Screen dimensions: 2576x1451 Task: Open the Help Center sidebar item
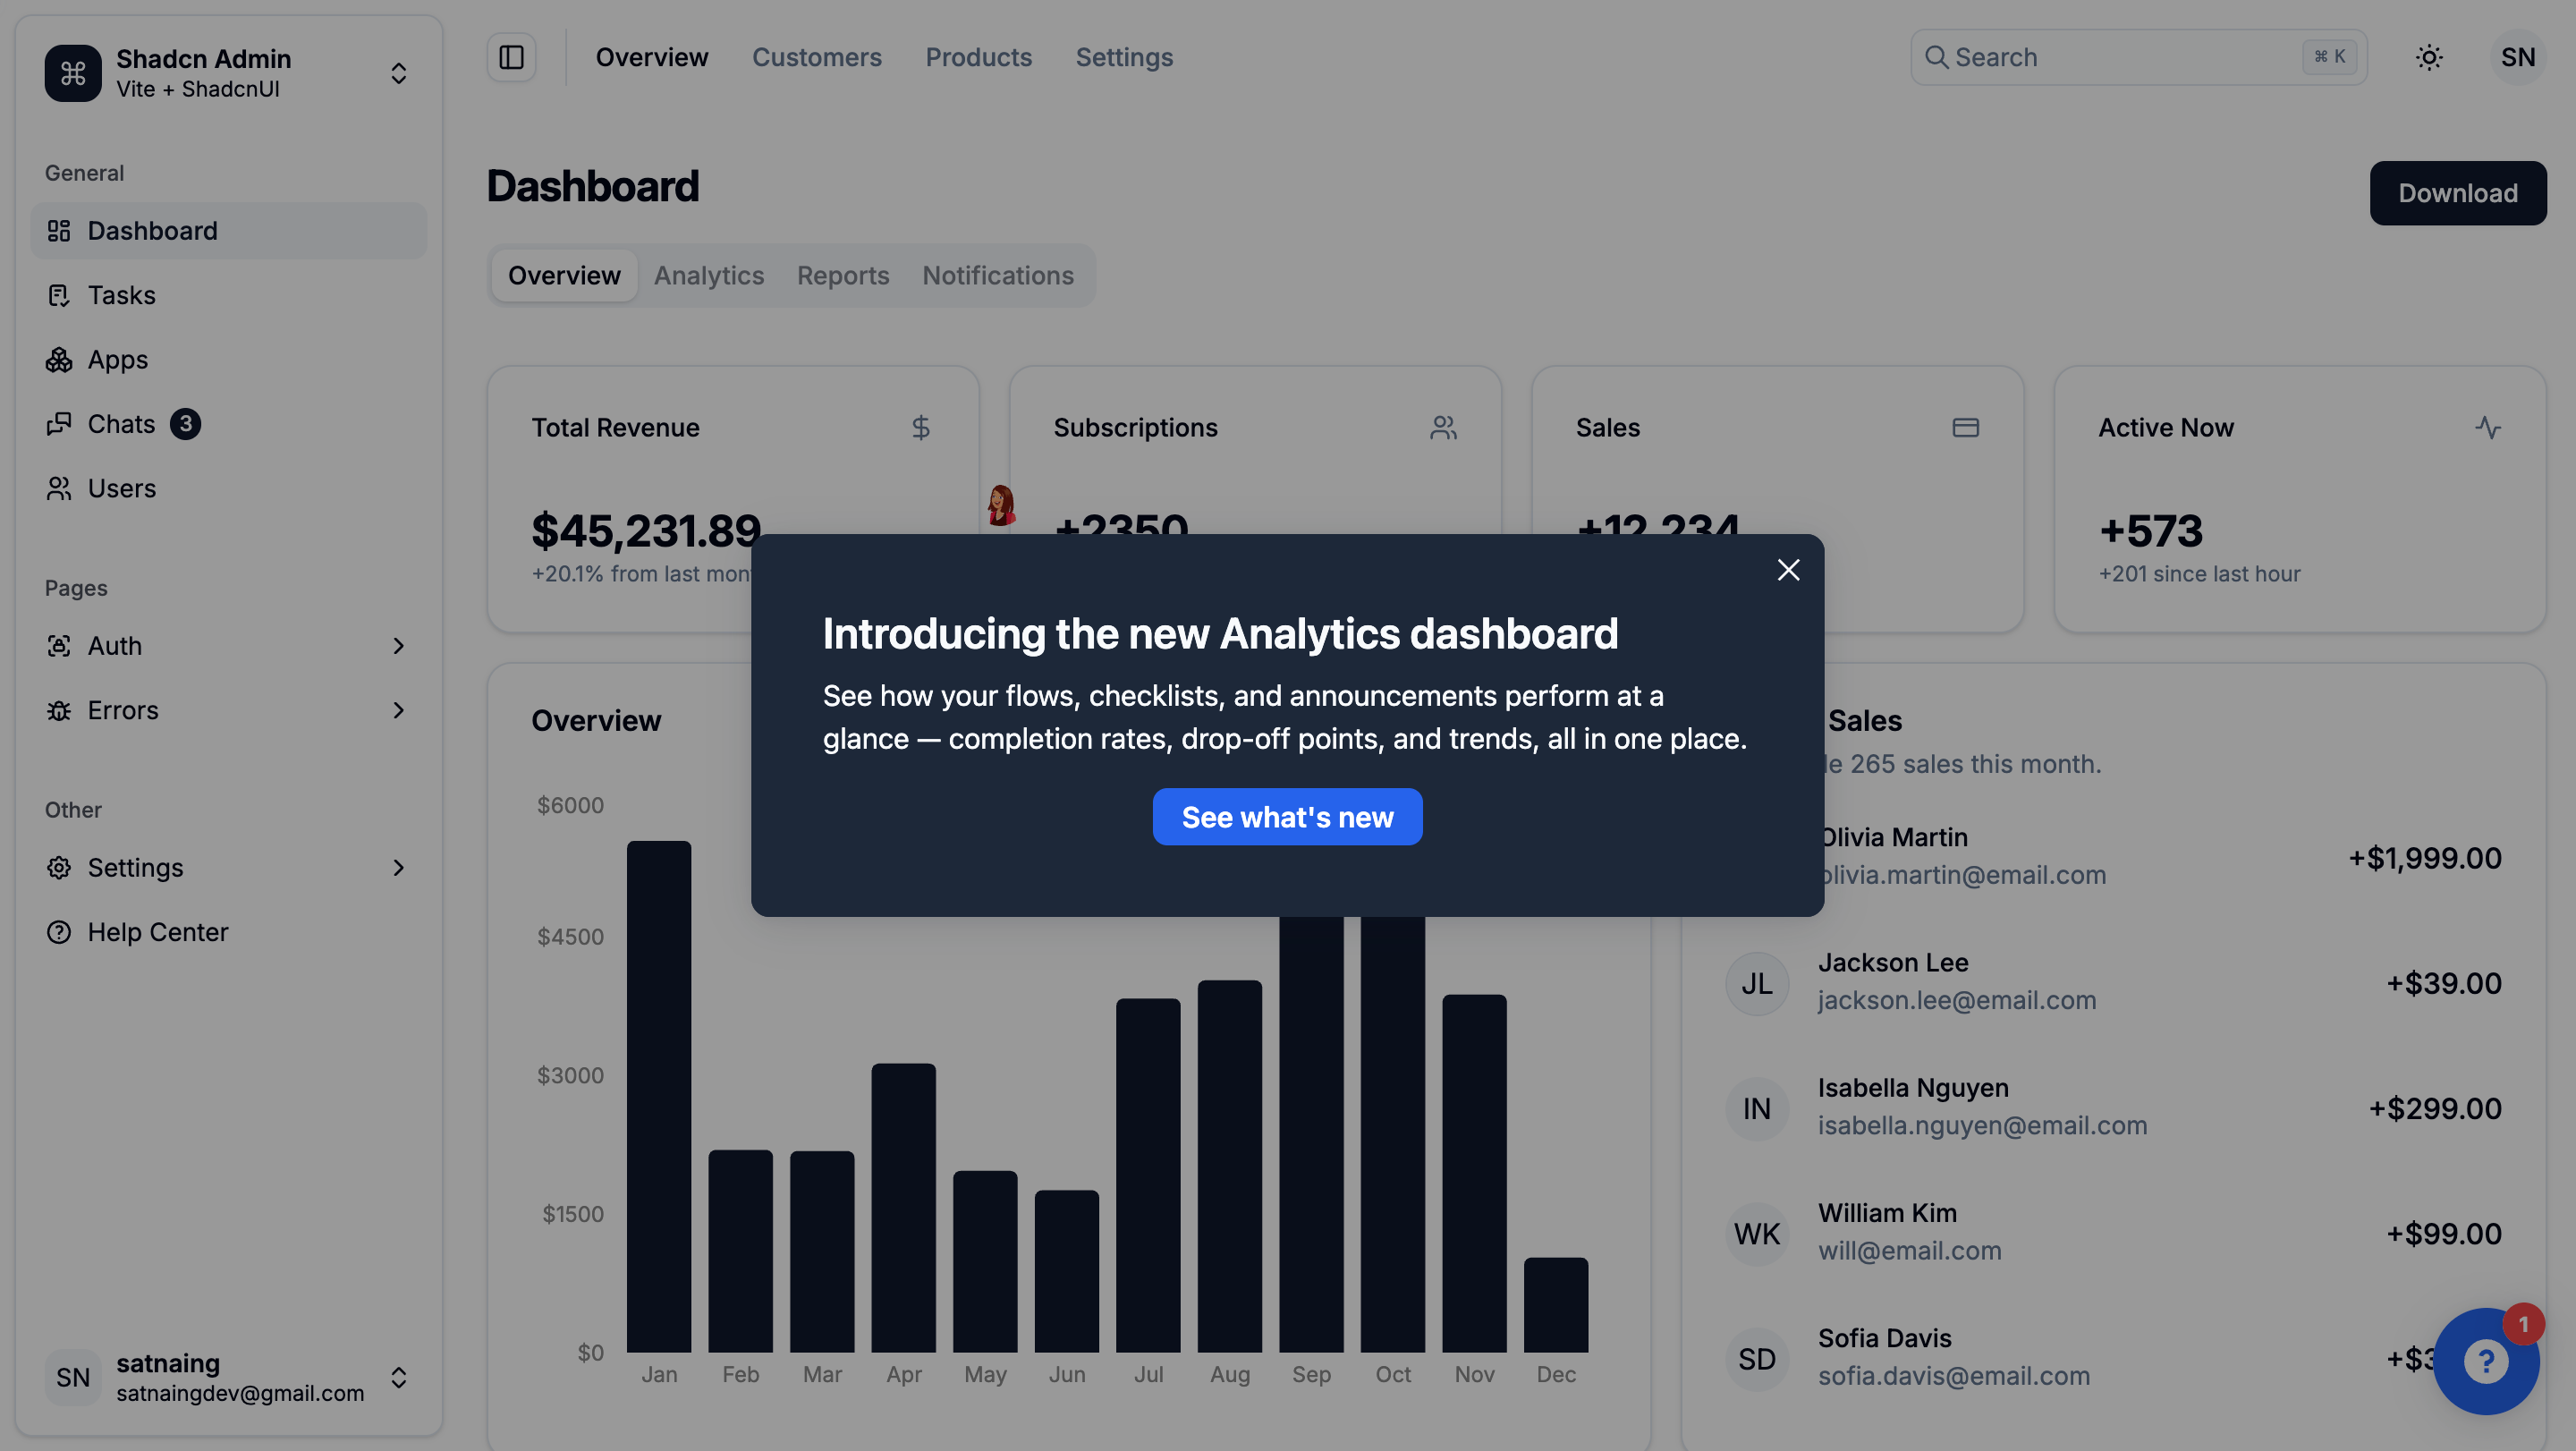[229, 932]
